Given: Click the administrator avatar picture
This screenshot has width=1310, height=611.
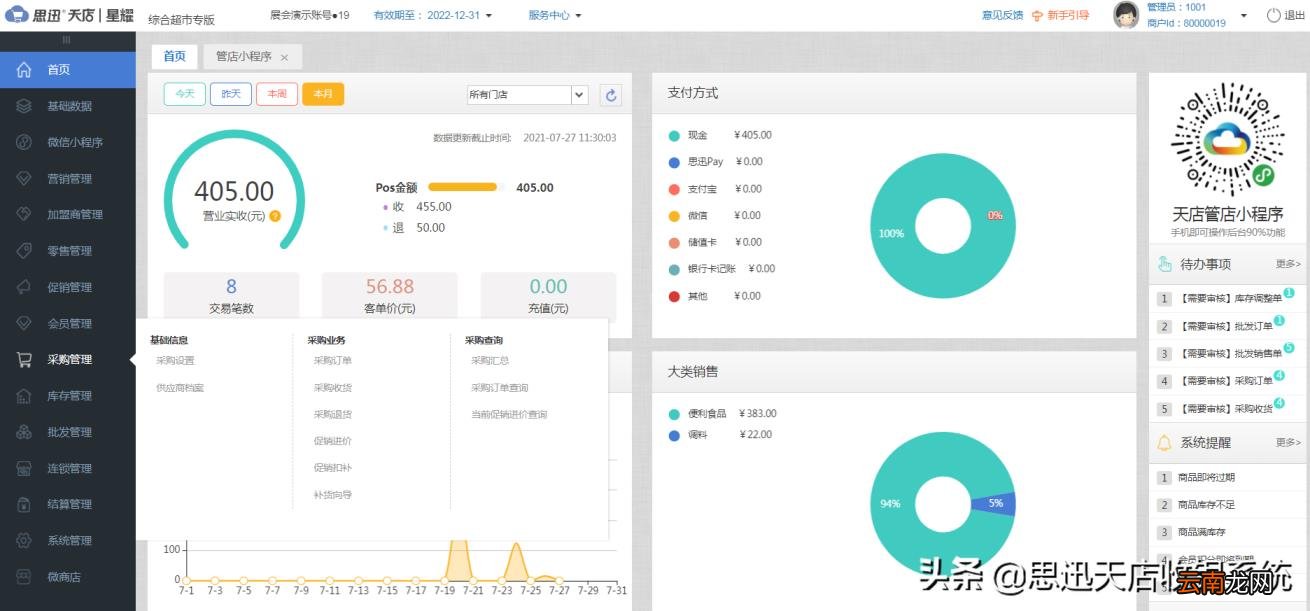Looking at the screenshot, I should pyautogui.click(x=1126, y=14).
